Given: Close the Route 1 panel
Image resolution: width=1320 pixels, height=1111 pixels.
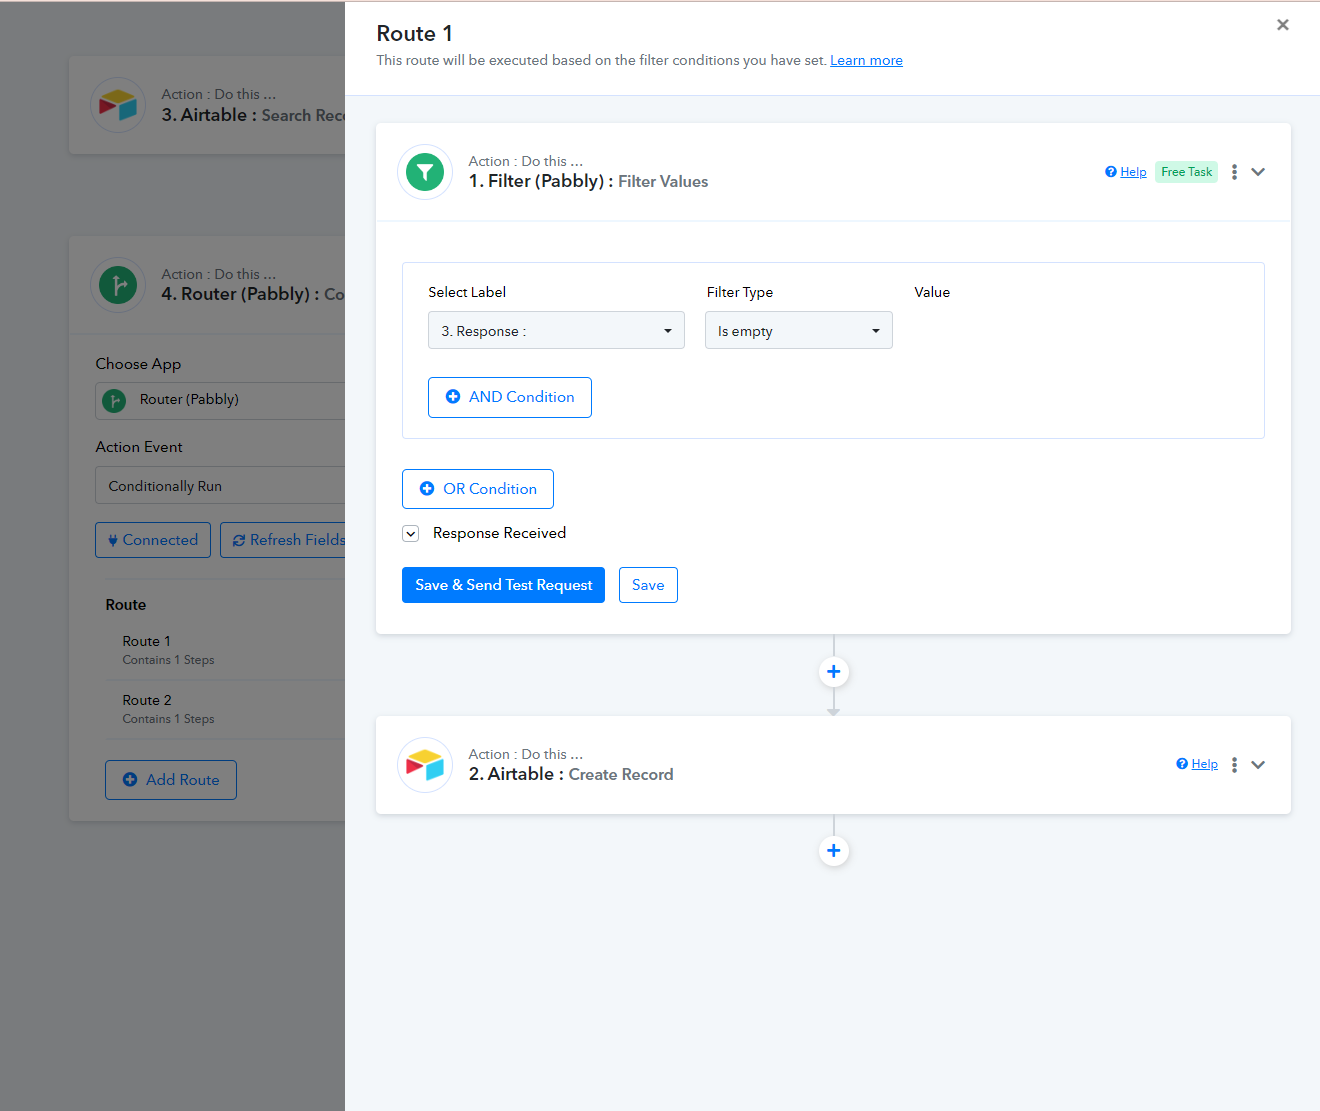Looking at the screenshot, I should 1283,25.
